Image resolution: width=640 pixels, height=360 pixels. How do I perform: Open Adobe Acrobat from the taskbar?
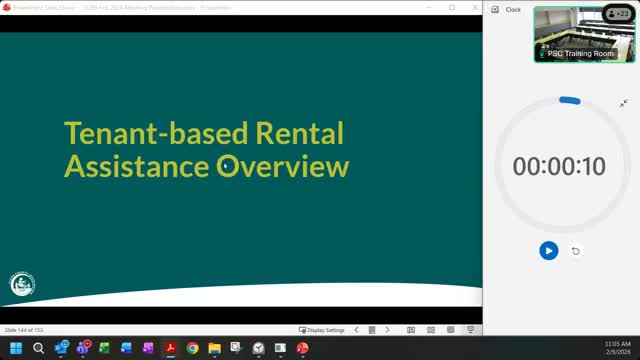click(170, 348)
